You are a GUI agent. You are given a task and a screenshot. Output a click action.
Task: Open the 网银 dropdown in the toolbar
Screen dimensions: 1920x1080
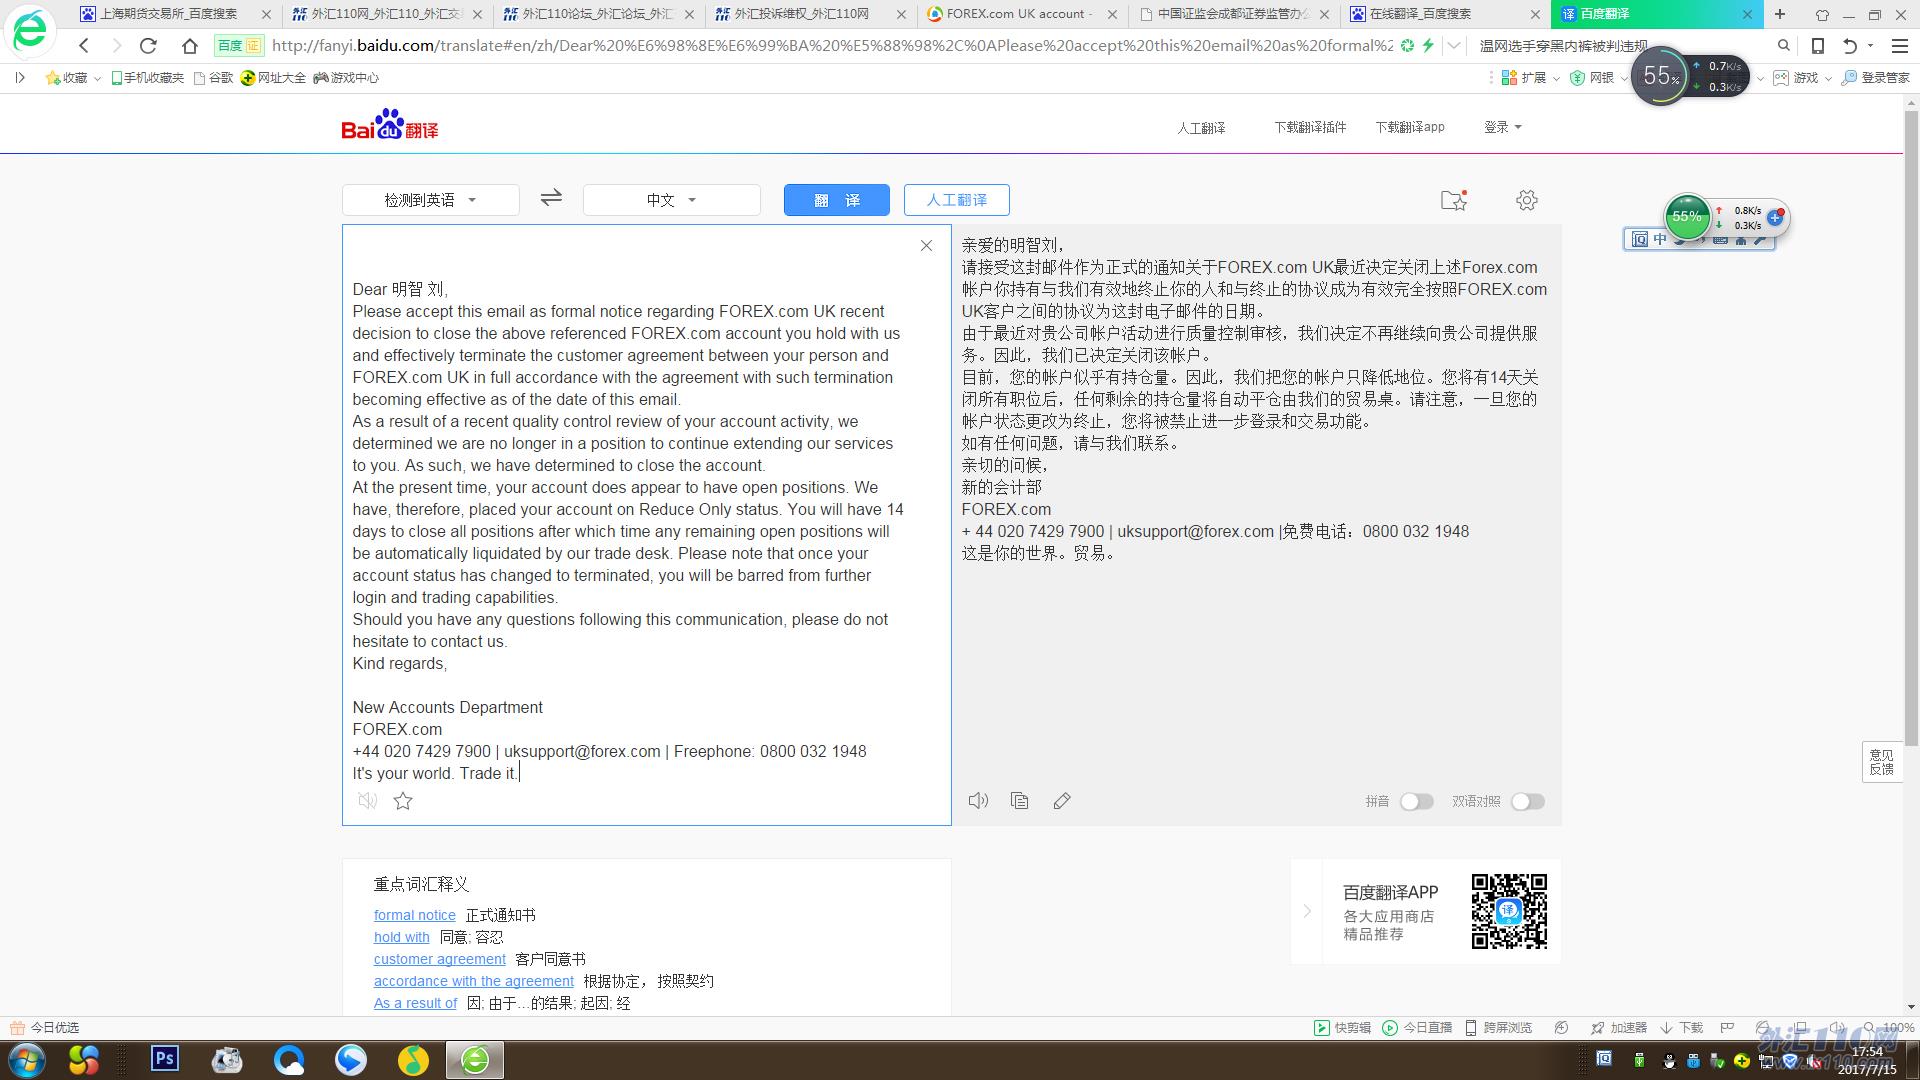pos(1599,77)
